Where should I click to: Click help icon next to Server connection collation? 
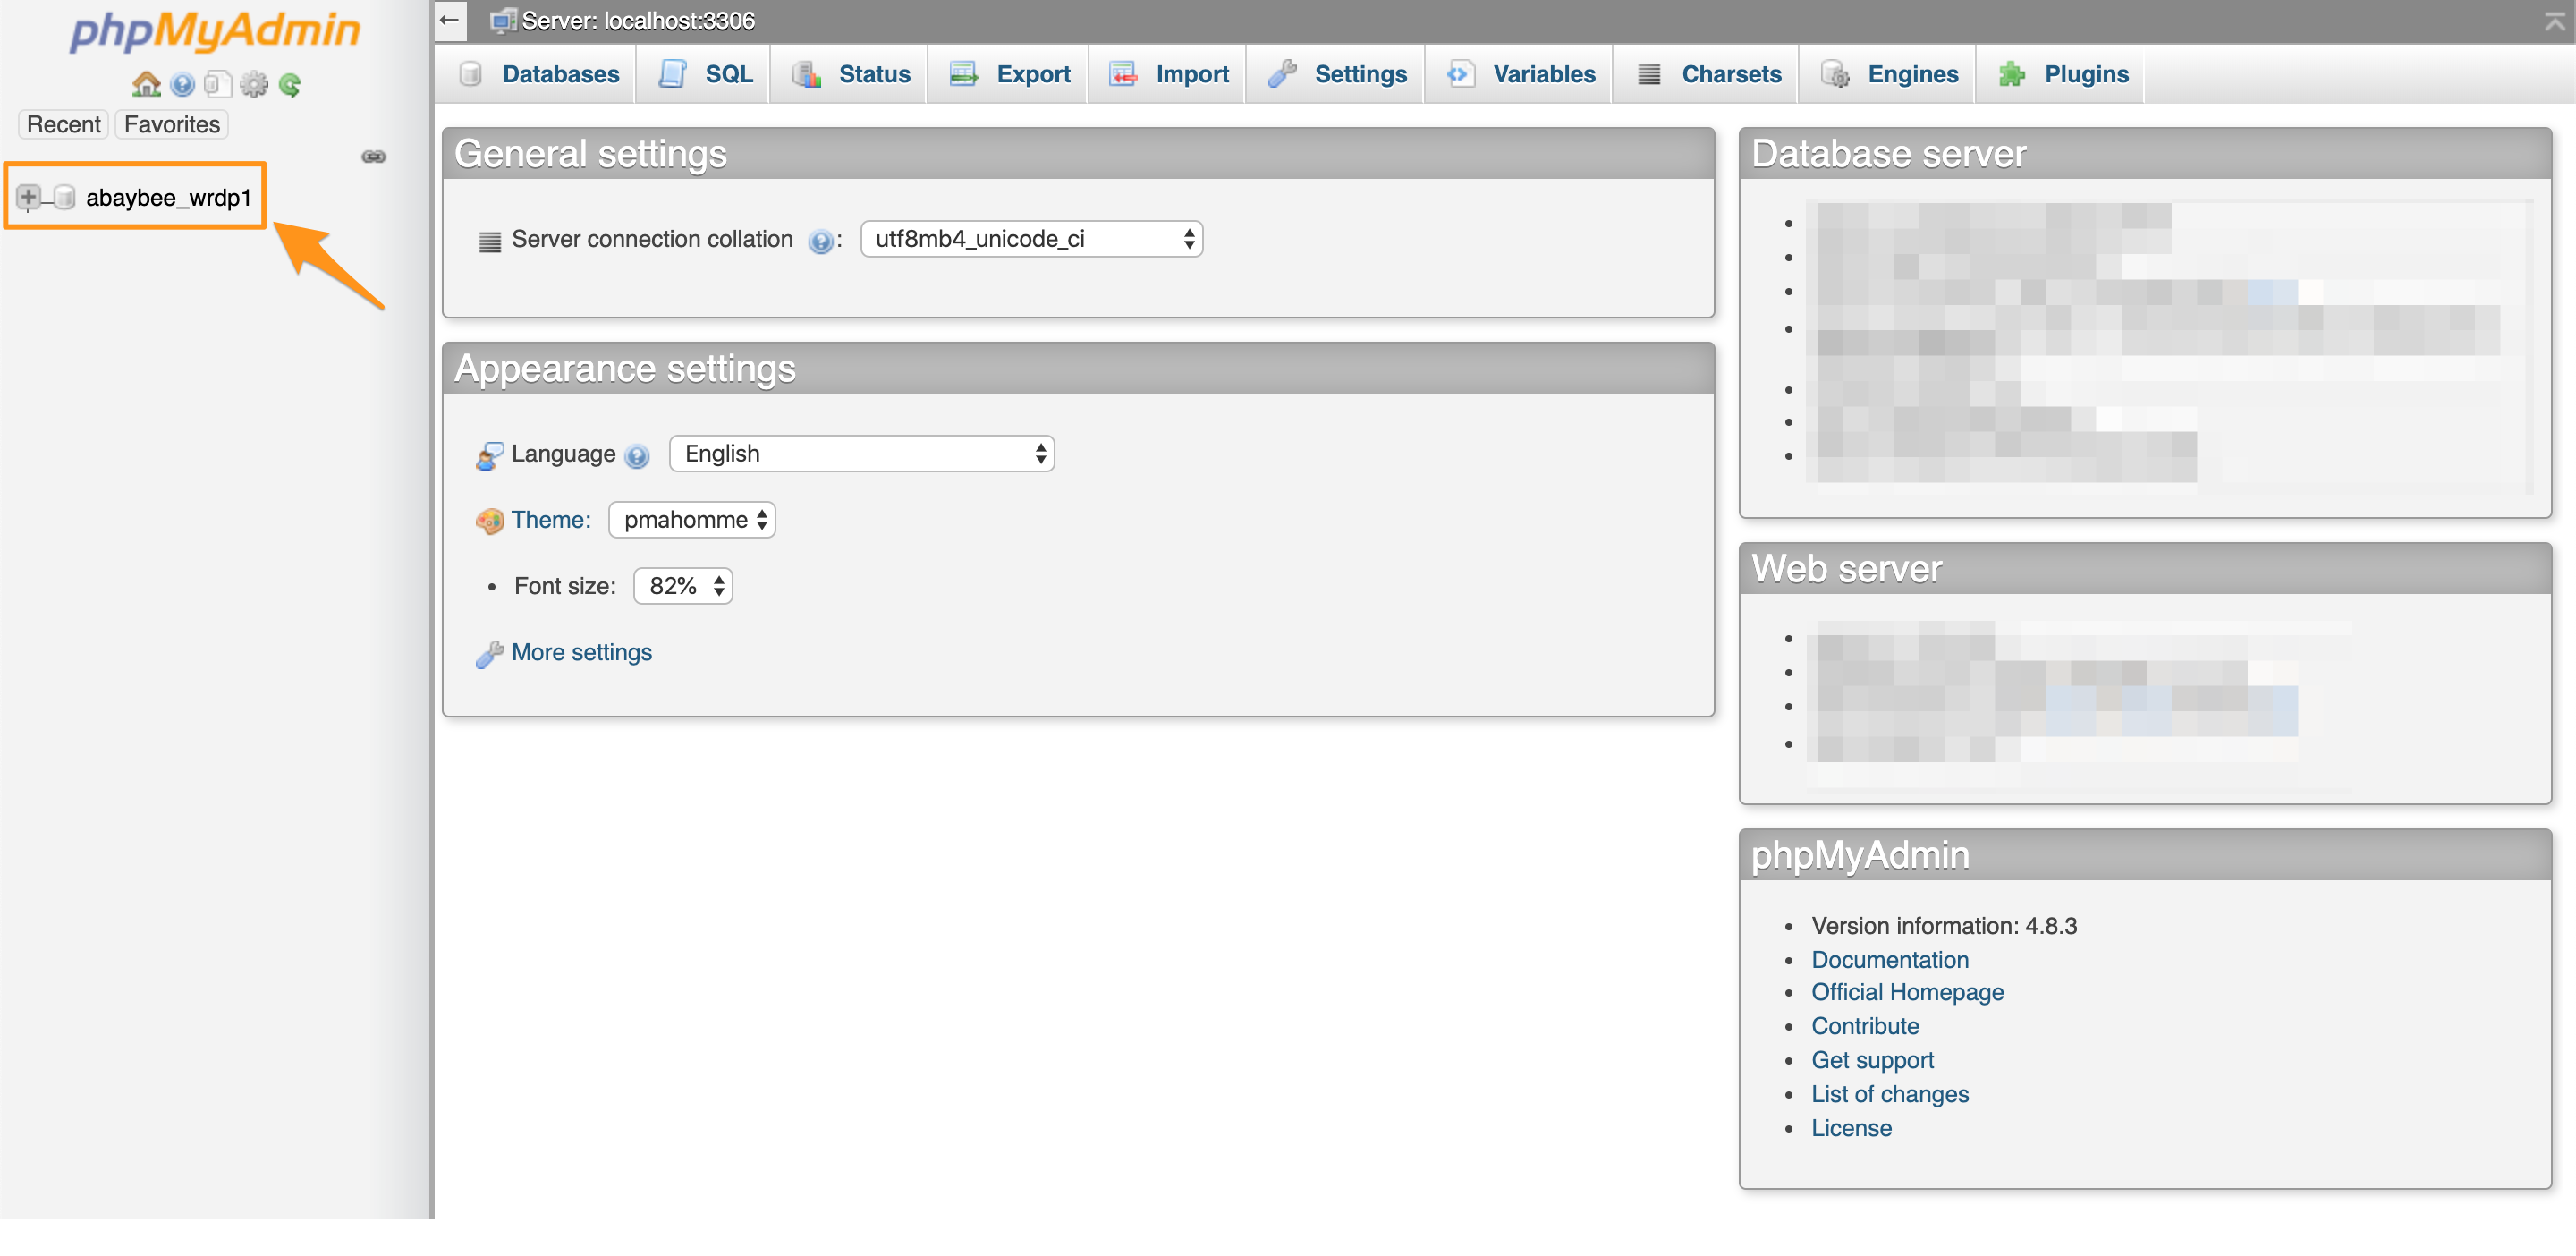820,241
